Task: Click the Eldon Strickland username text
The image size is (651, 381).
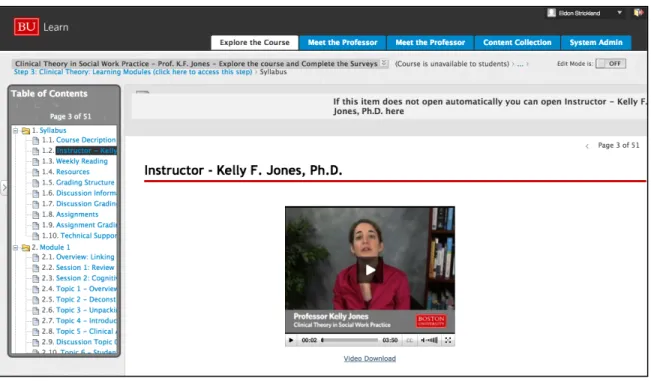Action: (579, 13)
